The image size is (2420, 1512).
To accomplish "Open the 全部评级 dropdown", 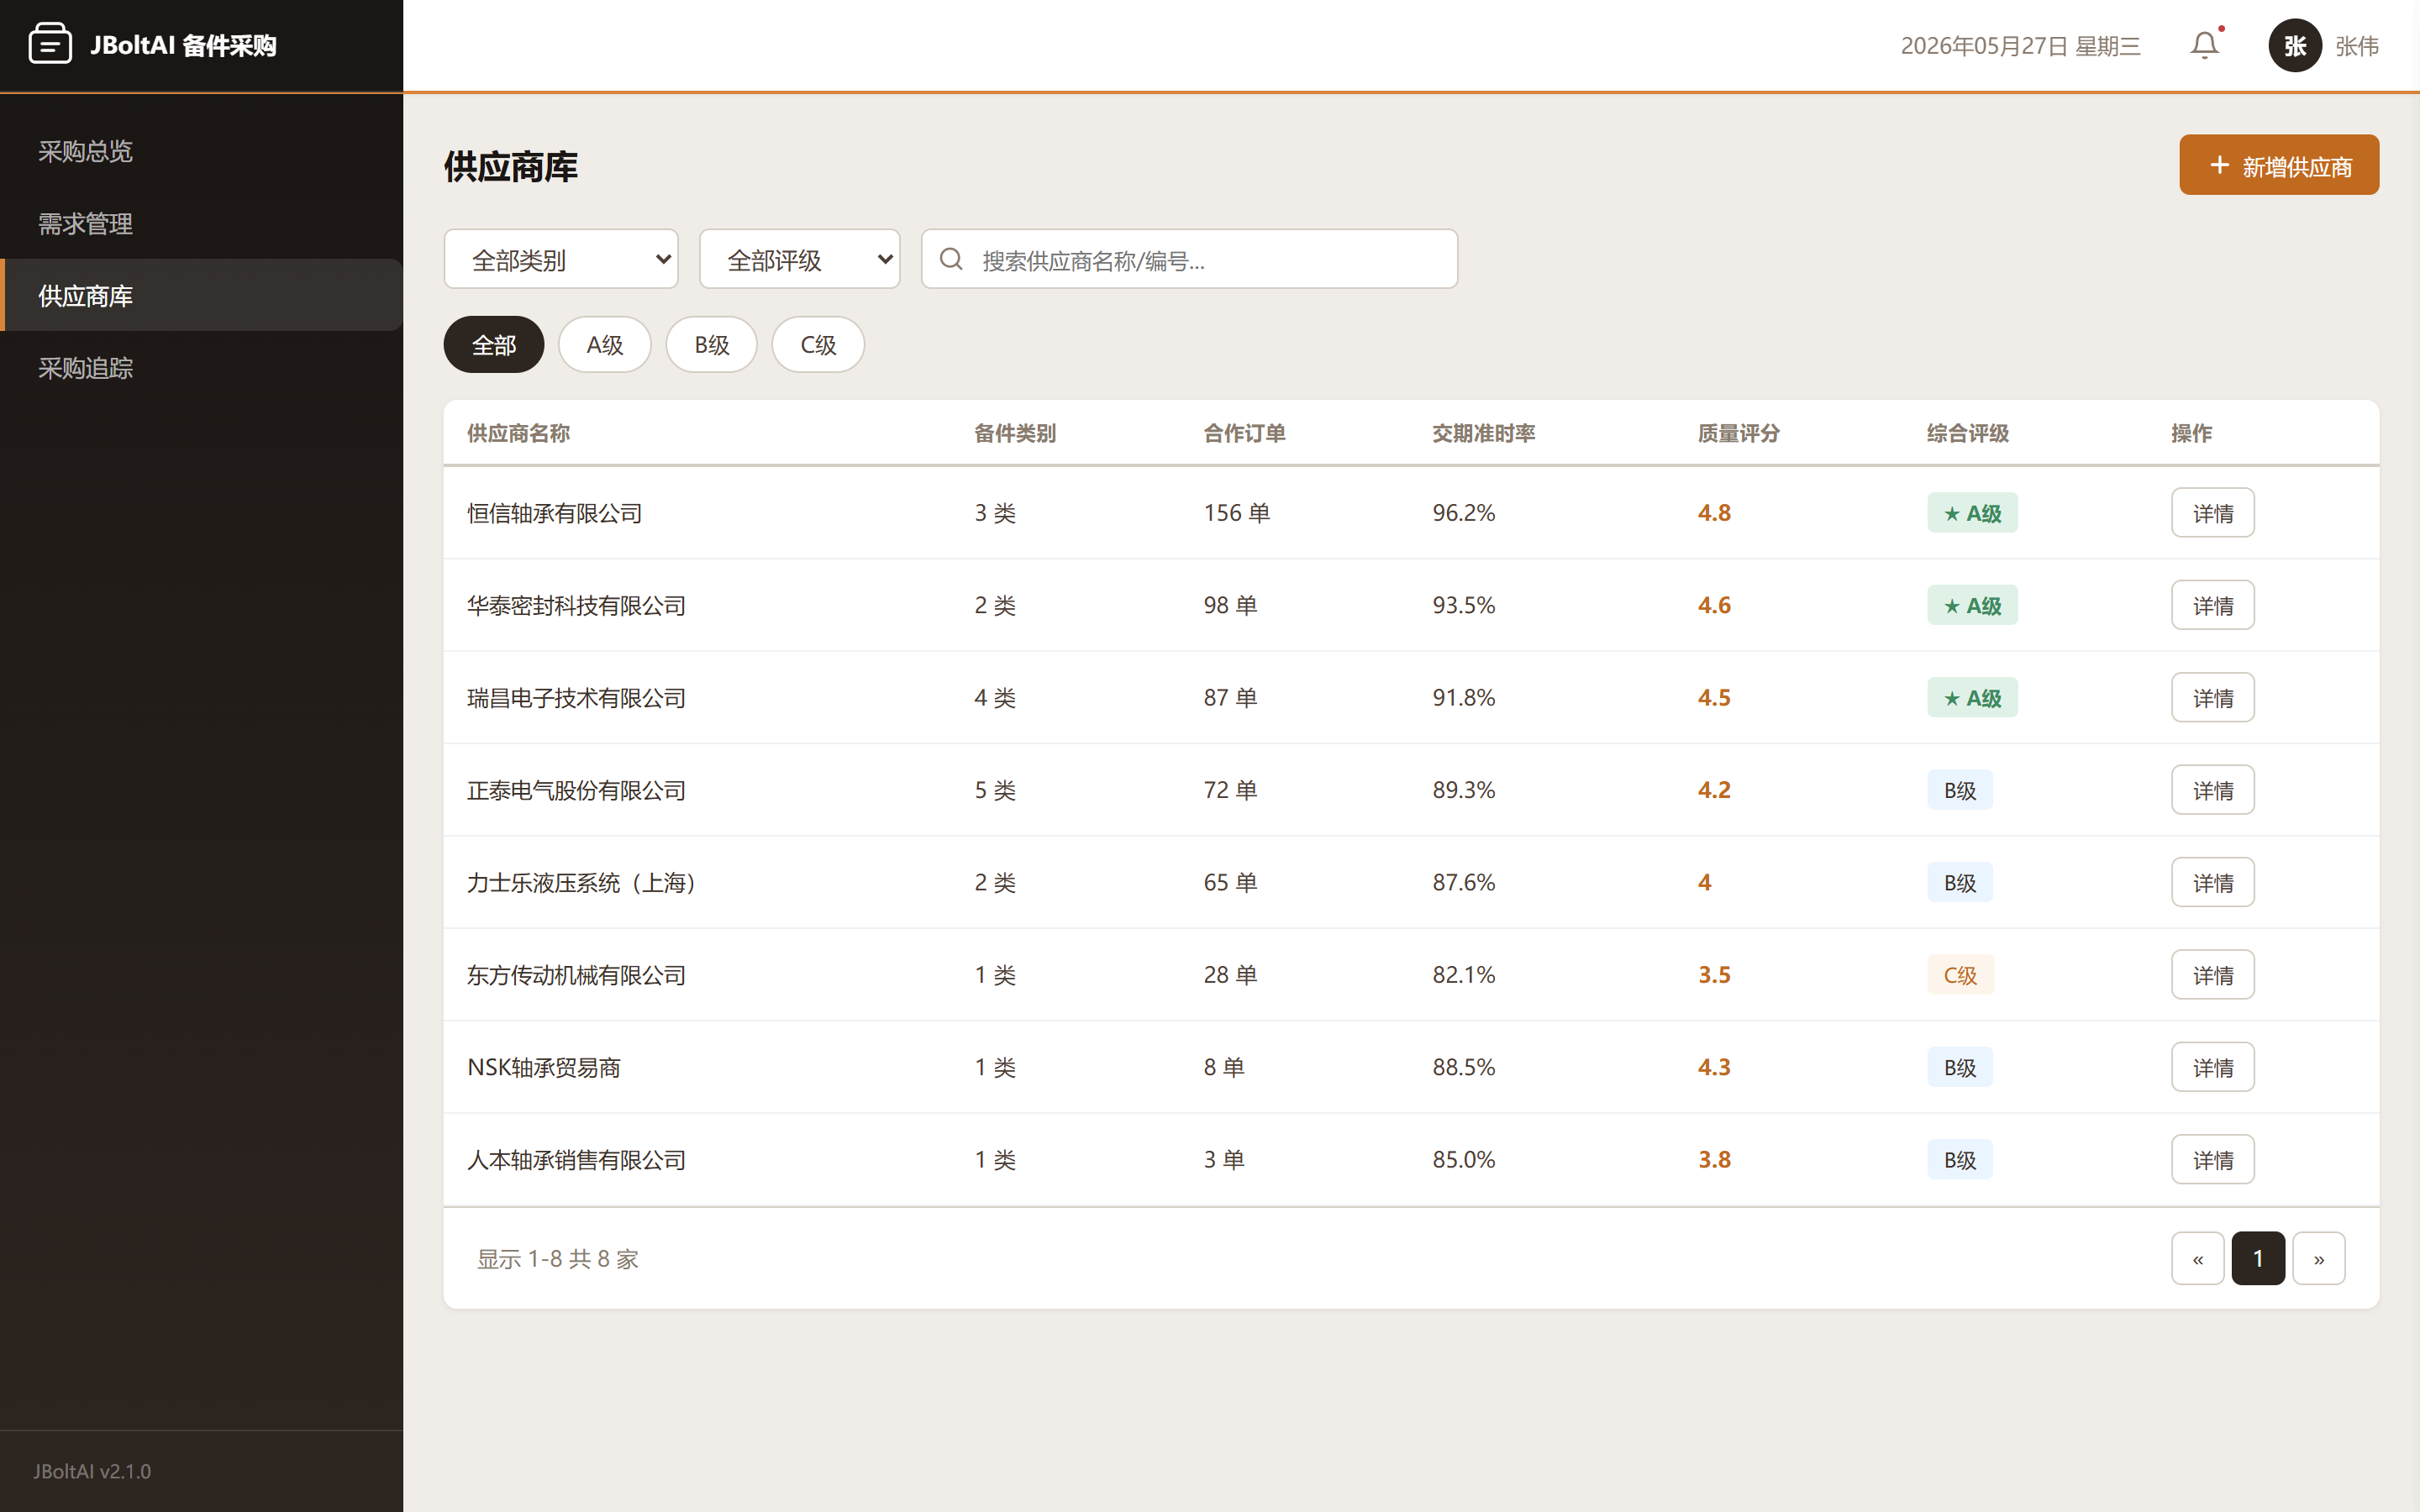I will pyautogui.click(x=799, y=259).
